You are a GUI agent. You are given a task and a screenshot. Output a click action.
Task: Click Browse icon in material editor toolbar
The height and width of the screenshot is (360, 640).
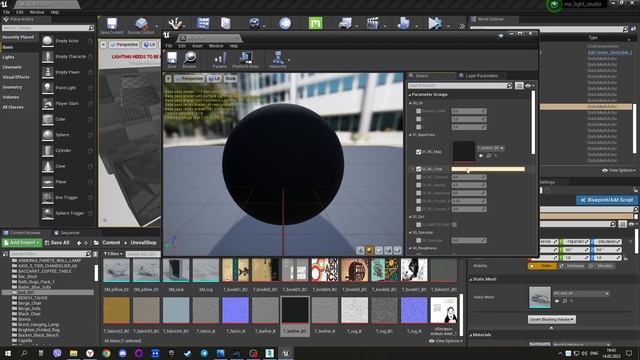point(189,59)
